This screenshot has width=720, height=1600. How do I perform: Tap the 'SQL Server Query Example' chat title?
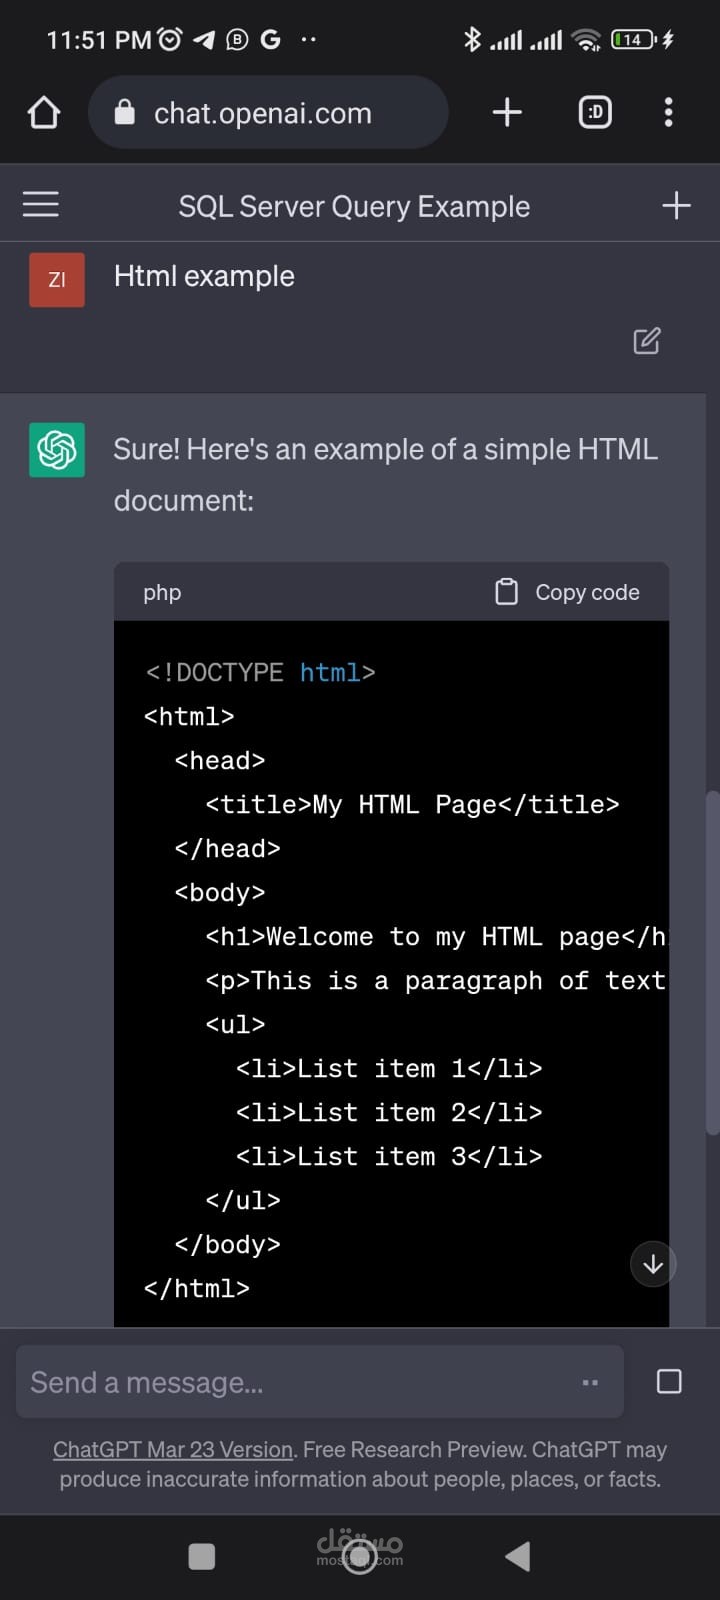tap(354, 206)
